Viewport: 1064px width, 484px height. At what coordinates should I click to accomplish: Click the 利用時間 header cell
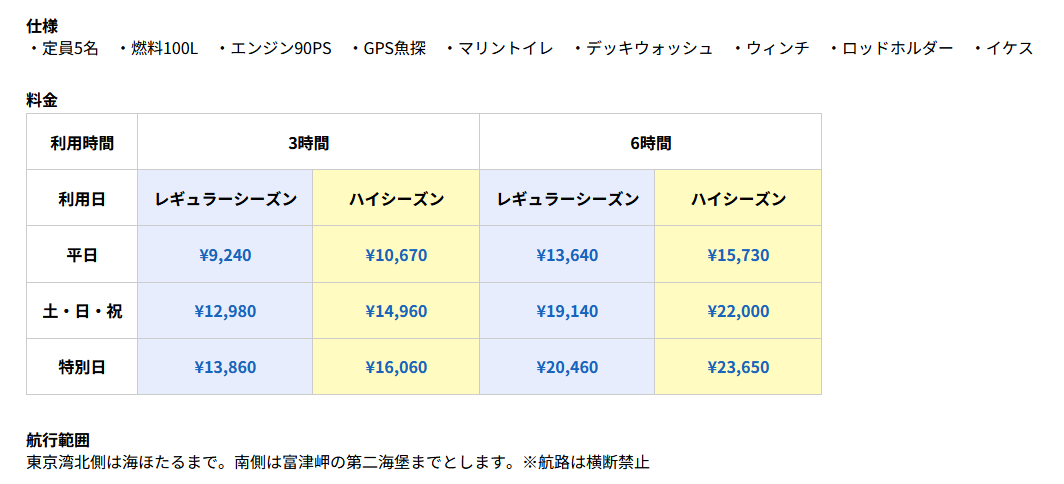pyautogui.click(x=82, y=142)
